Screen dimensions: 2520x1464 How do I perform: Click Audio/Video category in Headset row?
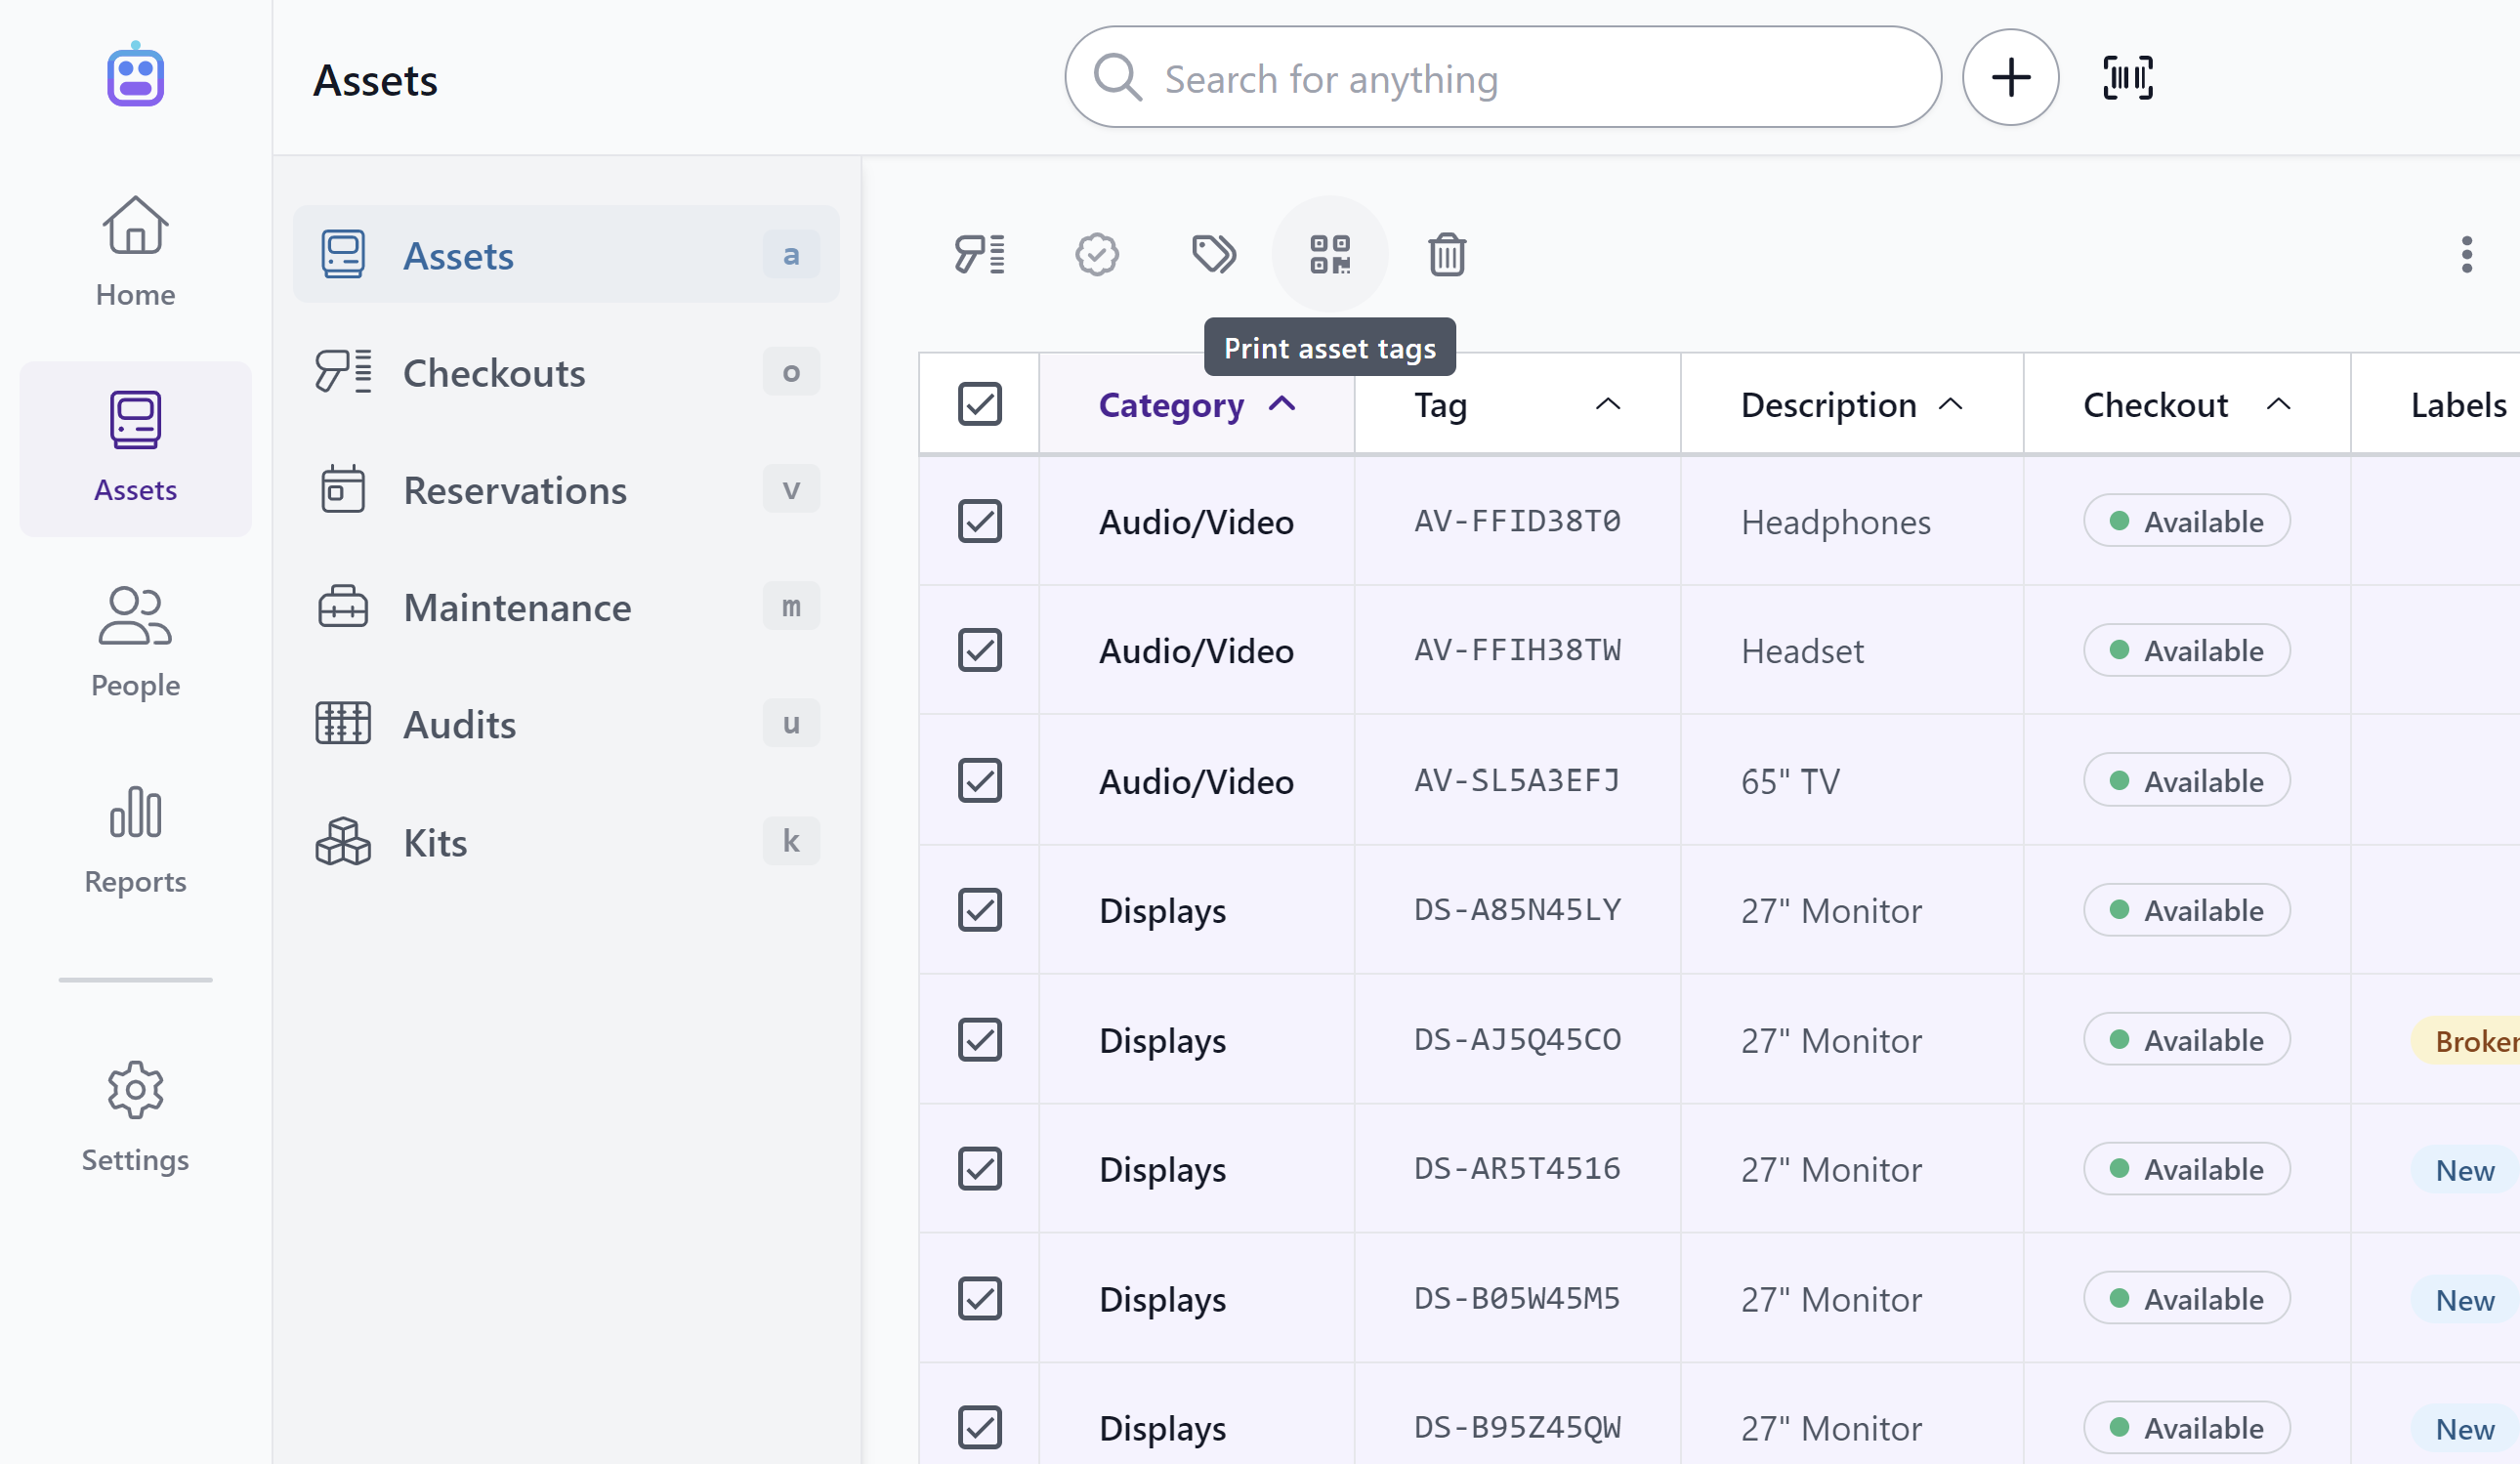(1196, 651)
